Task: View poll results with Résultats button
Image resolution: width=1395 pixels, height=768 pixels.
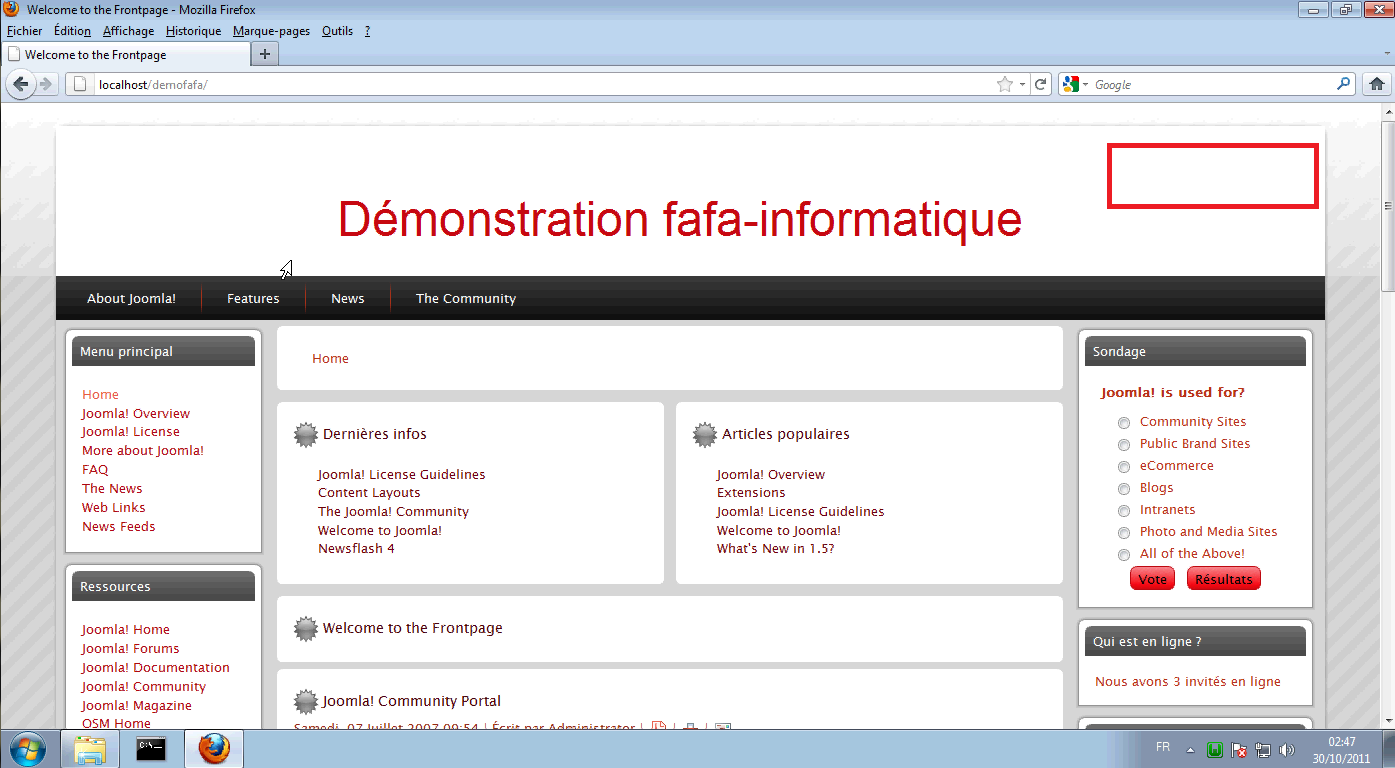Action: coord(1224,579)
